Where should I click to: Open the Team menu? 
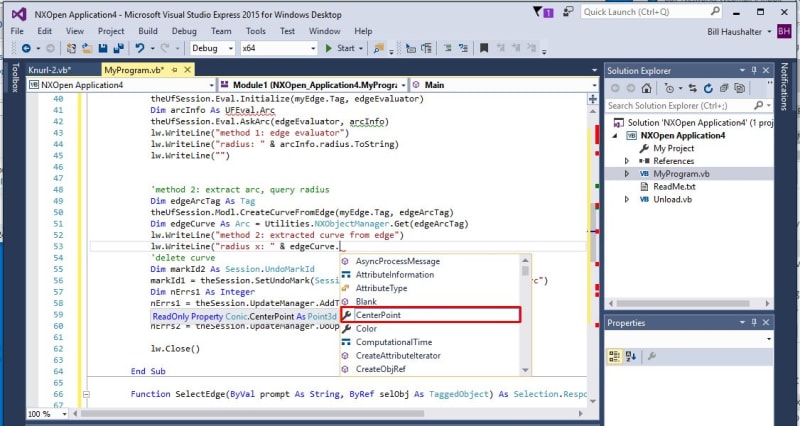221,31
